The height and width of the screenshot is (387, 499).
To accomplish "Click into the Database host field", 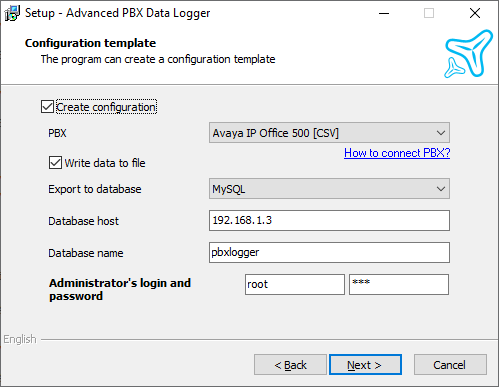I will (x=329, y=220).
